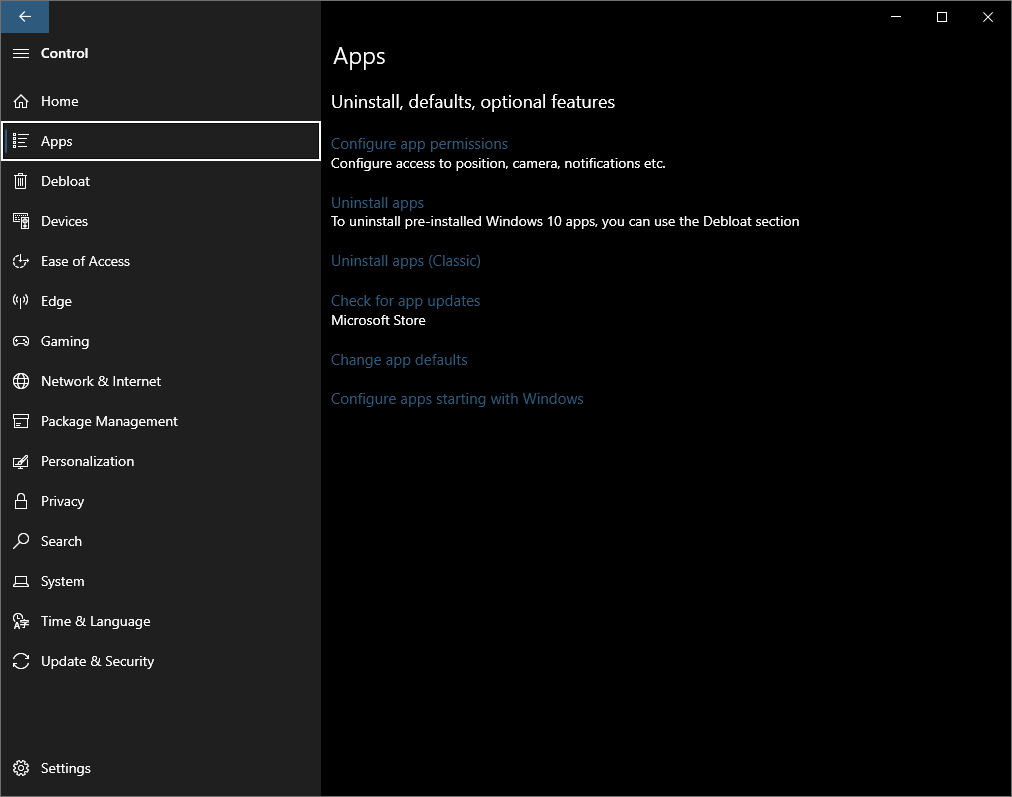
Task: Click Configure apps starting with Windows
Action: click(x=457, y=399)
